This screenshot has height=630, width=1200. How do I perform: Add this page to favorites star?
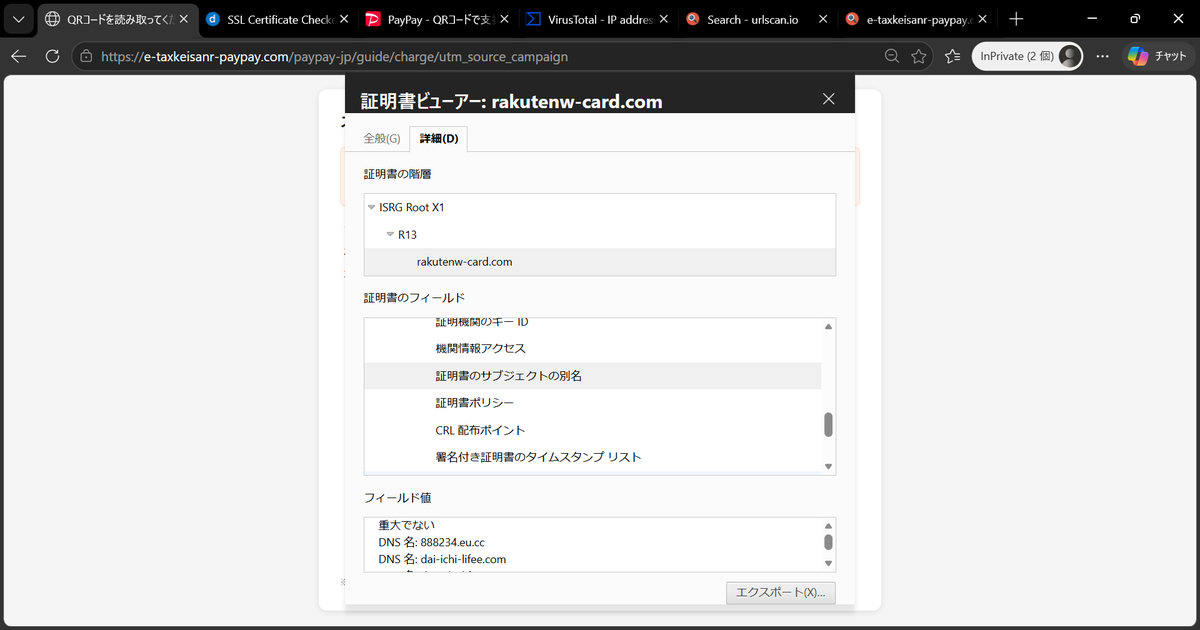(919, 57)
